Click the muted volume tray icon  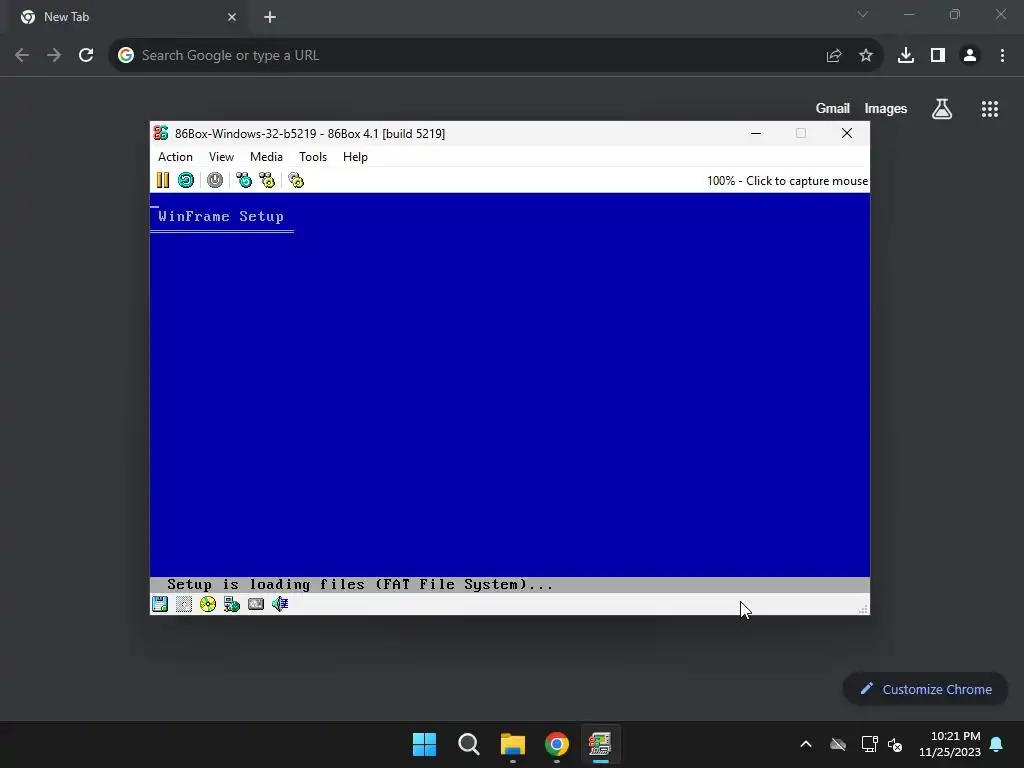(895, 744)
